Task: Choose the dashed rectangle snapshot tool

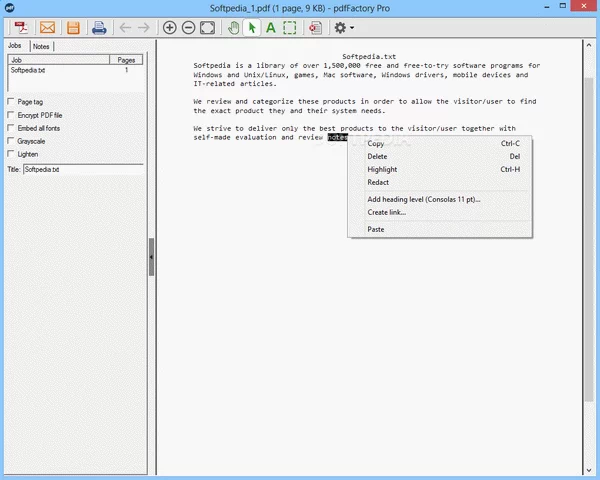Action: (x=289, y=28)
